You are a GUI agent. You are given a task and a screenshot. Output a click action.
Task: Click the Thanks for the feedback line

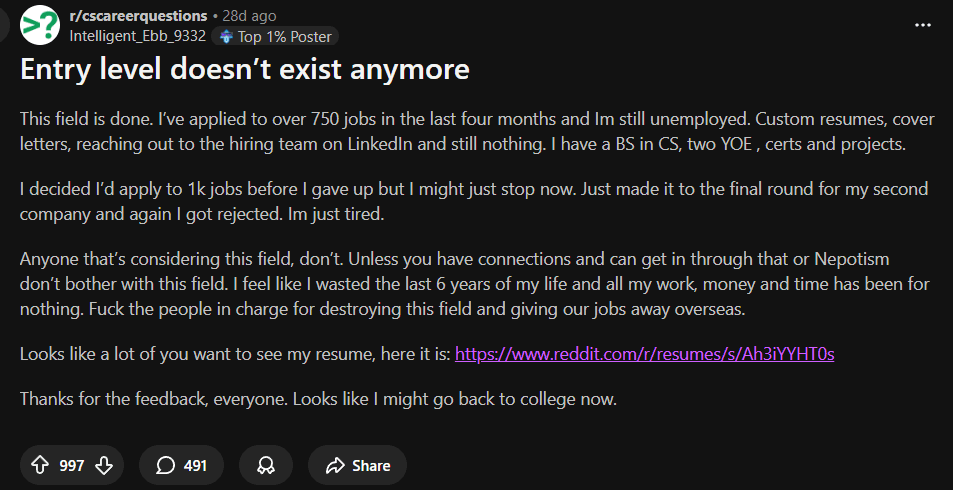click(318, 399)
